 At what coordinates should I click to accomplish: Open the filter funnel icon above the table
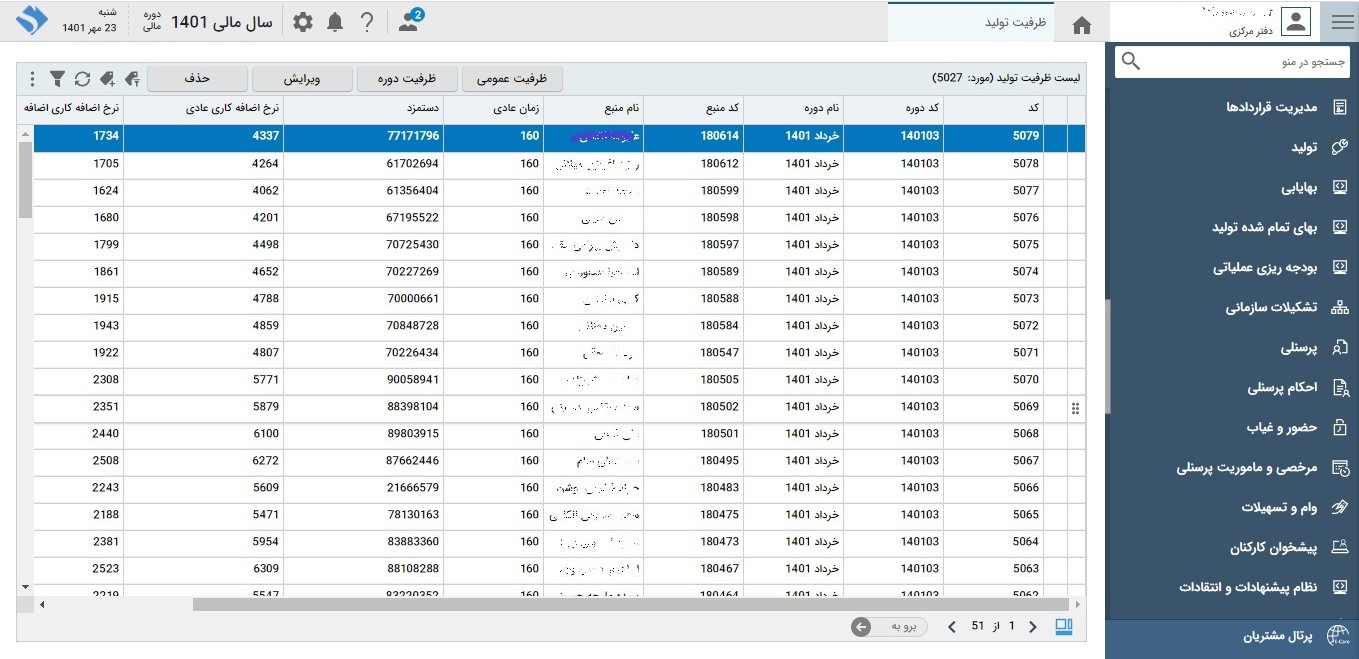coord(58,78)
